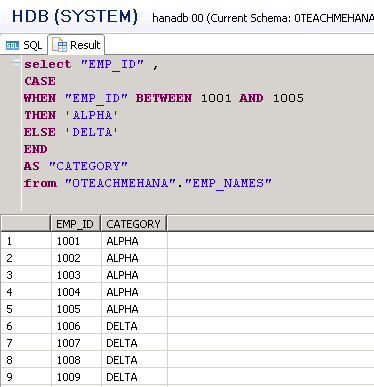The width and height of the screenshot is (374, 387).
Task: Click cell 1005 in results
Action: [76, 309]
